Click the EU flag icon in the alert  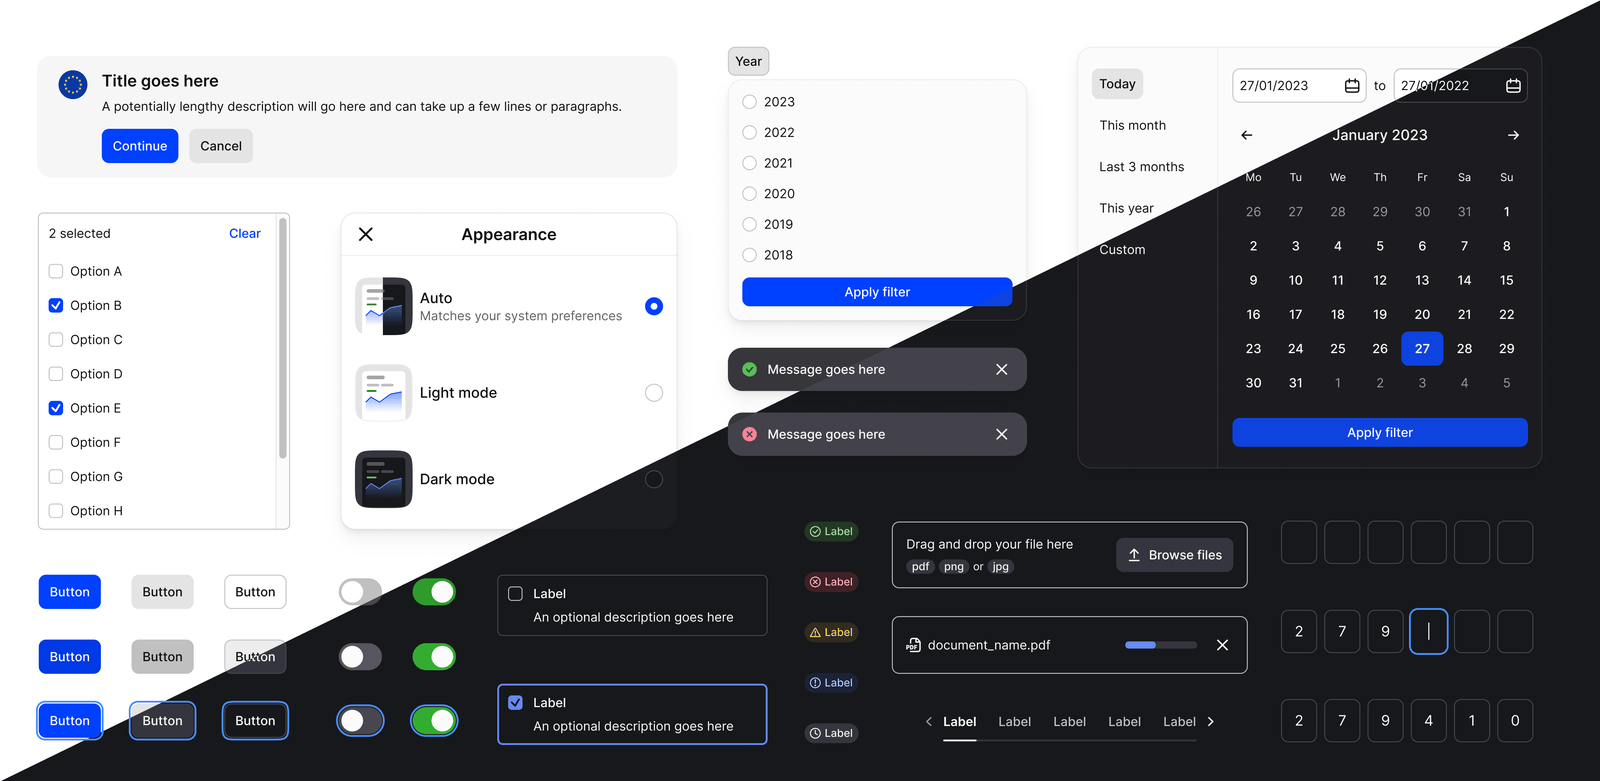73,85
